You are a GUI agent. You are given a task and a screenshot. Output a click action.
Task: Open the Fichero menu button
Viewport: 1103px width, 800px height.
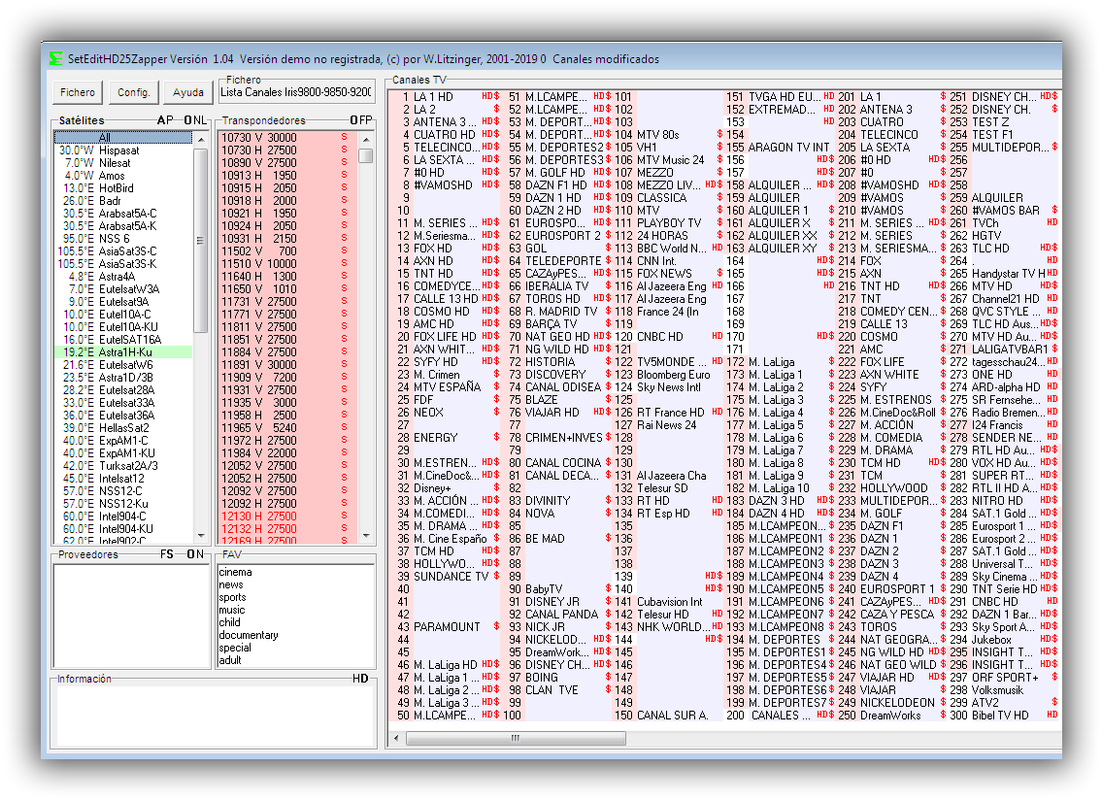click(77, 92)
